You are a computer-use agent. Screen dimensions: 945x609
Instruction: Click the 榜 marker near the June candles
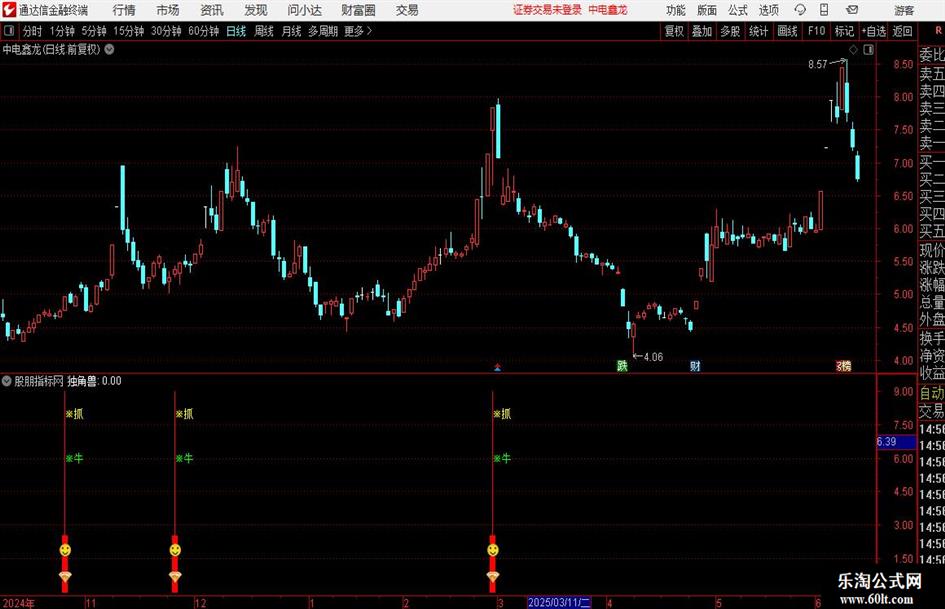(x=844, y=365)
